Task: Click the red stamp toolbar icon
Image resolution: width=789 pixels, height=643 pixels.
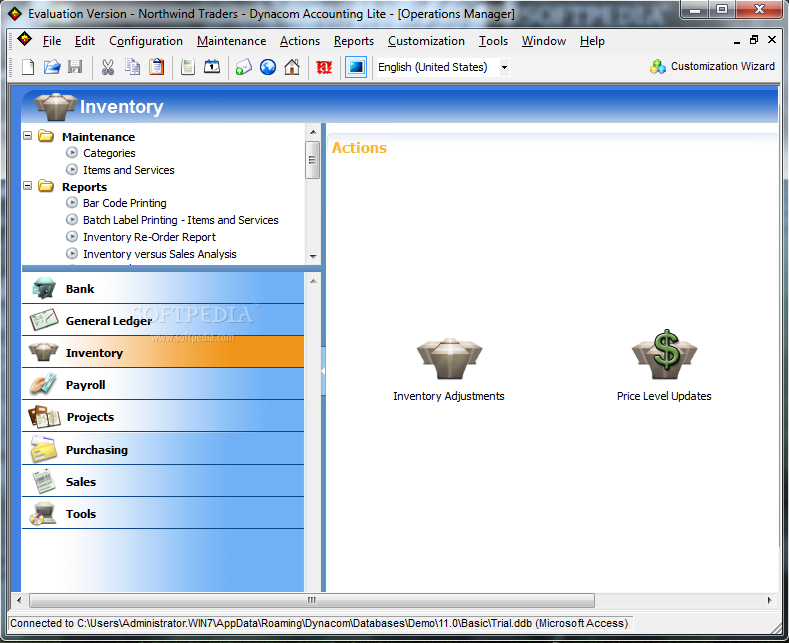Action: (324, 67)
